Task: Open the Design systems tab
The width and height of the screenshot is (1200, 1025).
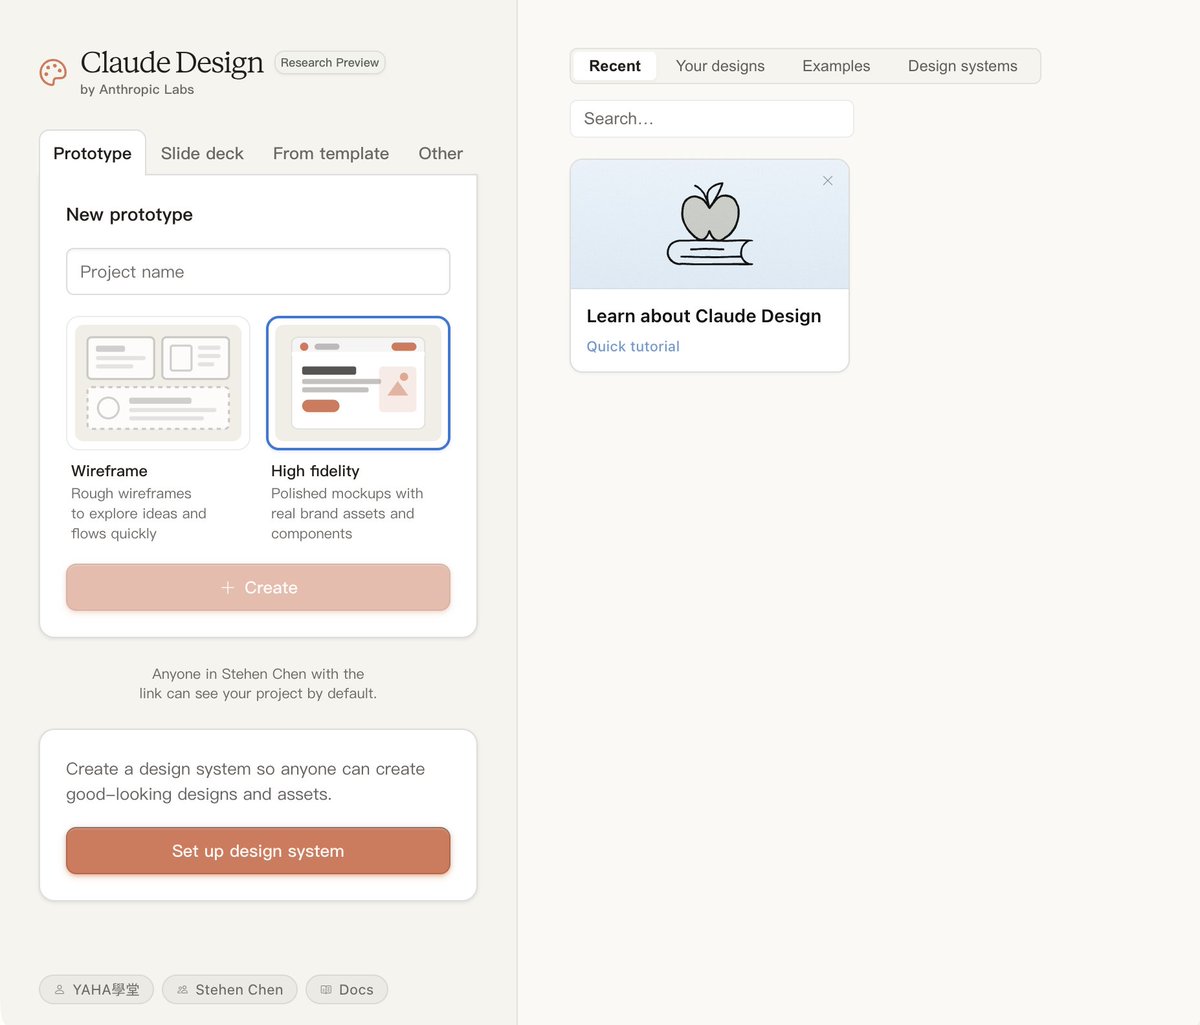Action: 963,66
